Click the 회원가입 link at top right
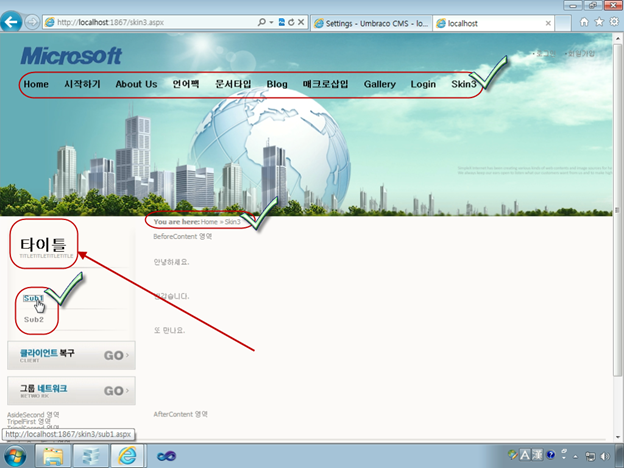624x468 pixels. [580, 53]
